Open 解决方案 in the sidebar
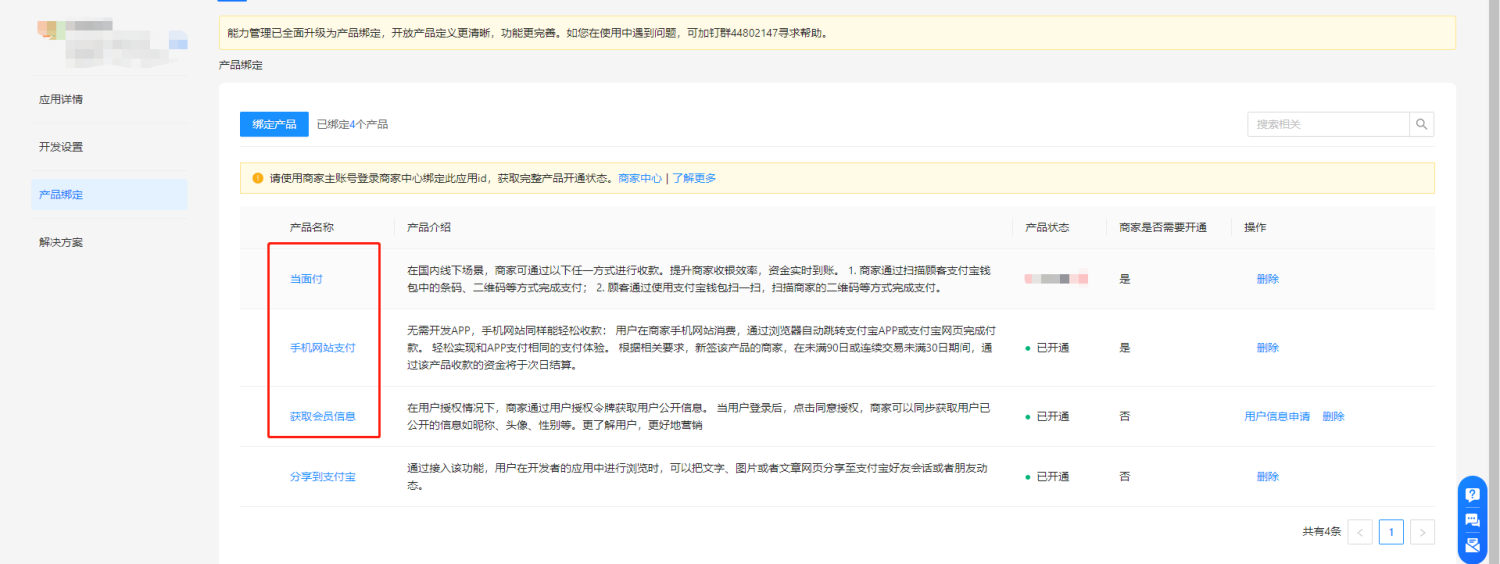The height and width of the screenshot is (564, 1500). [61, 242]
